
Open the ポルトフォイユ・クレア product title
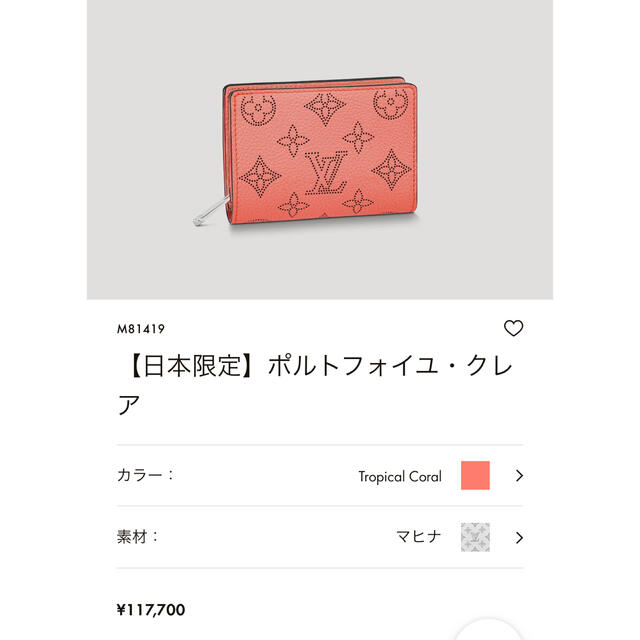click(314, 385)
